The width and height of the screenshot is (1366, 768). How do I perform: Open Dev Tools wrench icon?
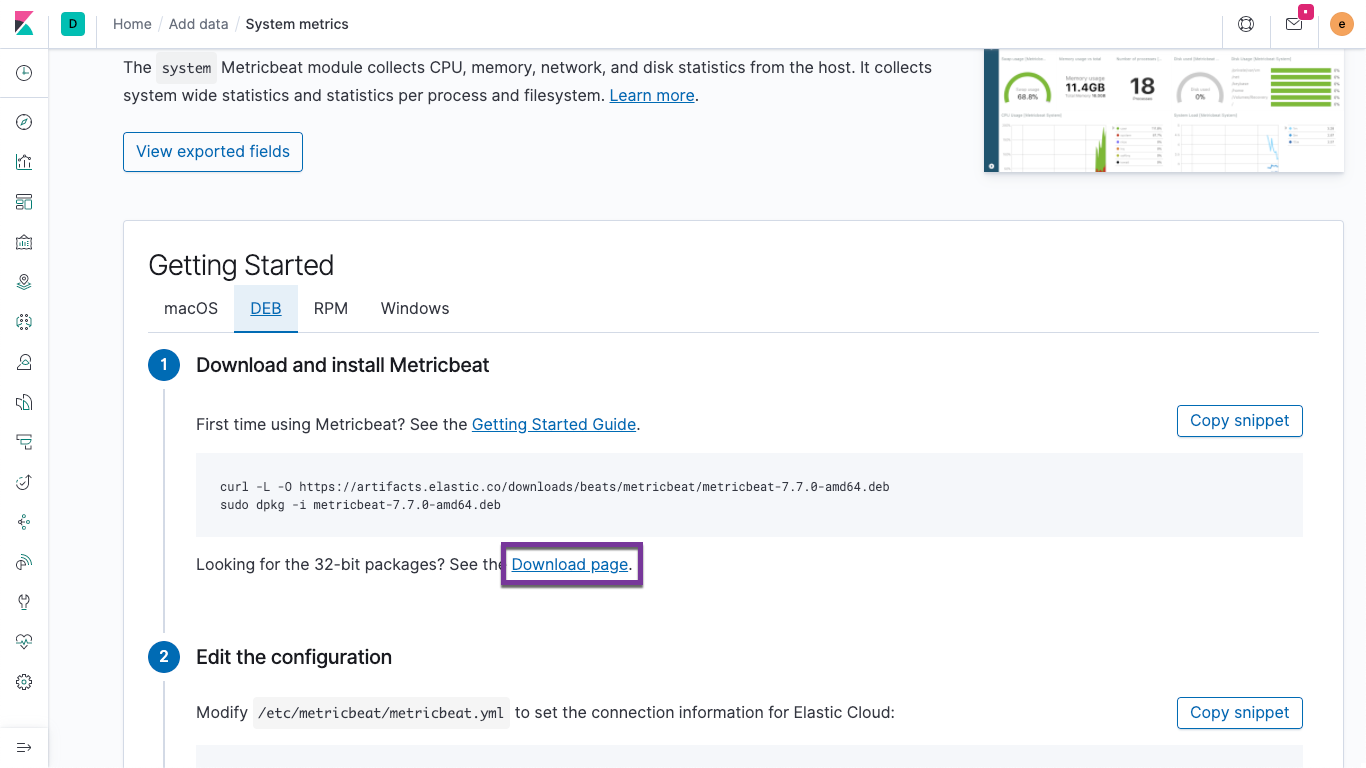point(24,602)
